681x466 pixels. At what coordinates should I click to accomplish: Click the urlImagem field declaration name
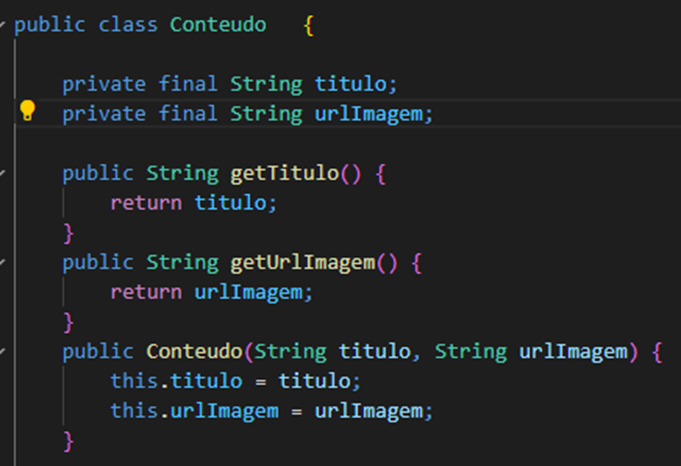click(368, 114)
